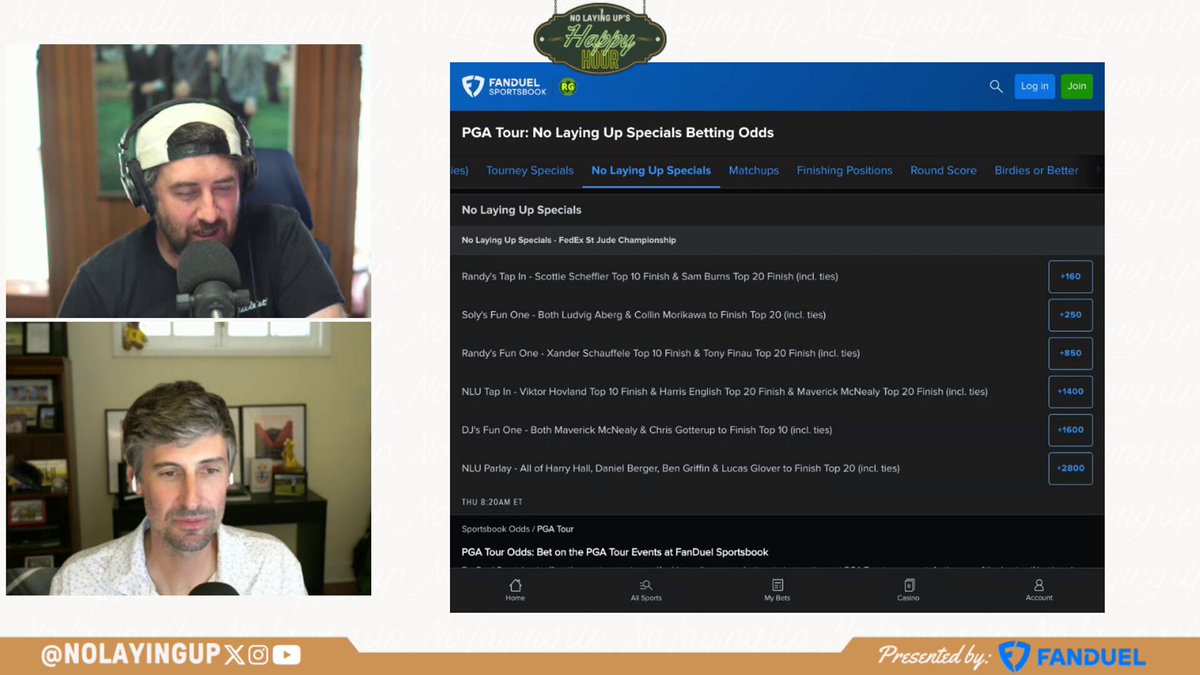Image resolution: width=1200 pixels, height=675 pixels.
Task: Click the PGA Tour Odds article heading
Action: [614, 552]
